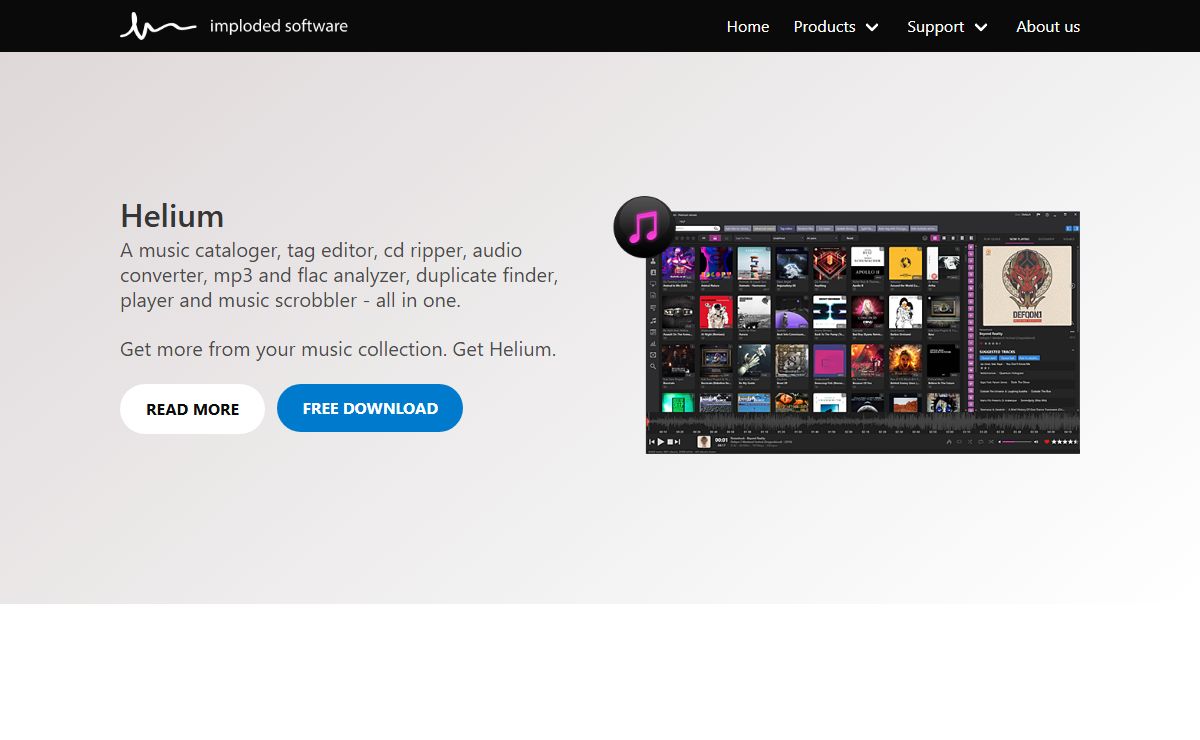1200x740 pixels.
Task: Click the imploded software waveform logo
Action: click(x=158, y=26)
